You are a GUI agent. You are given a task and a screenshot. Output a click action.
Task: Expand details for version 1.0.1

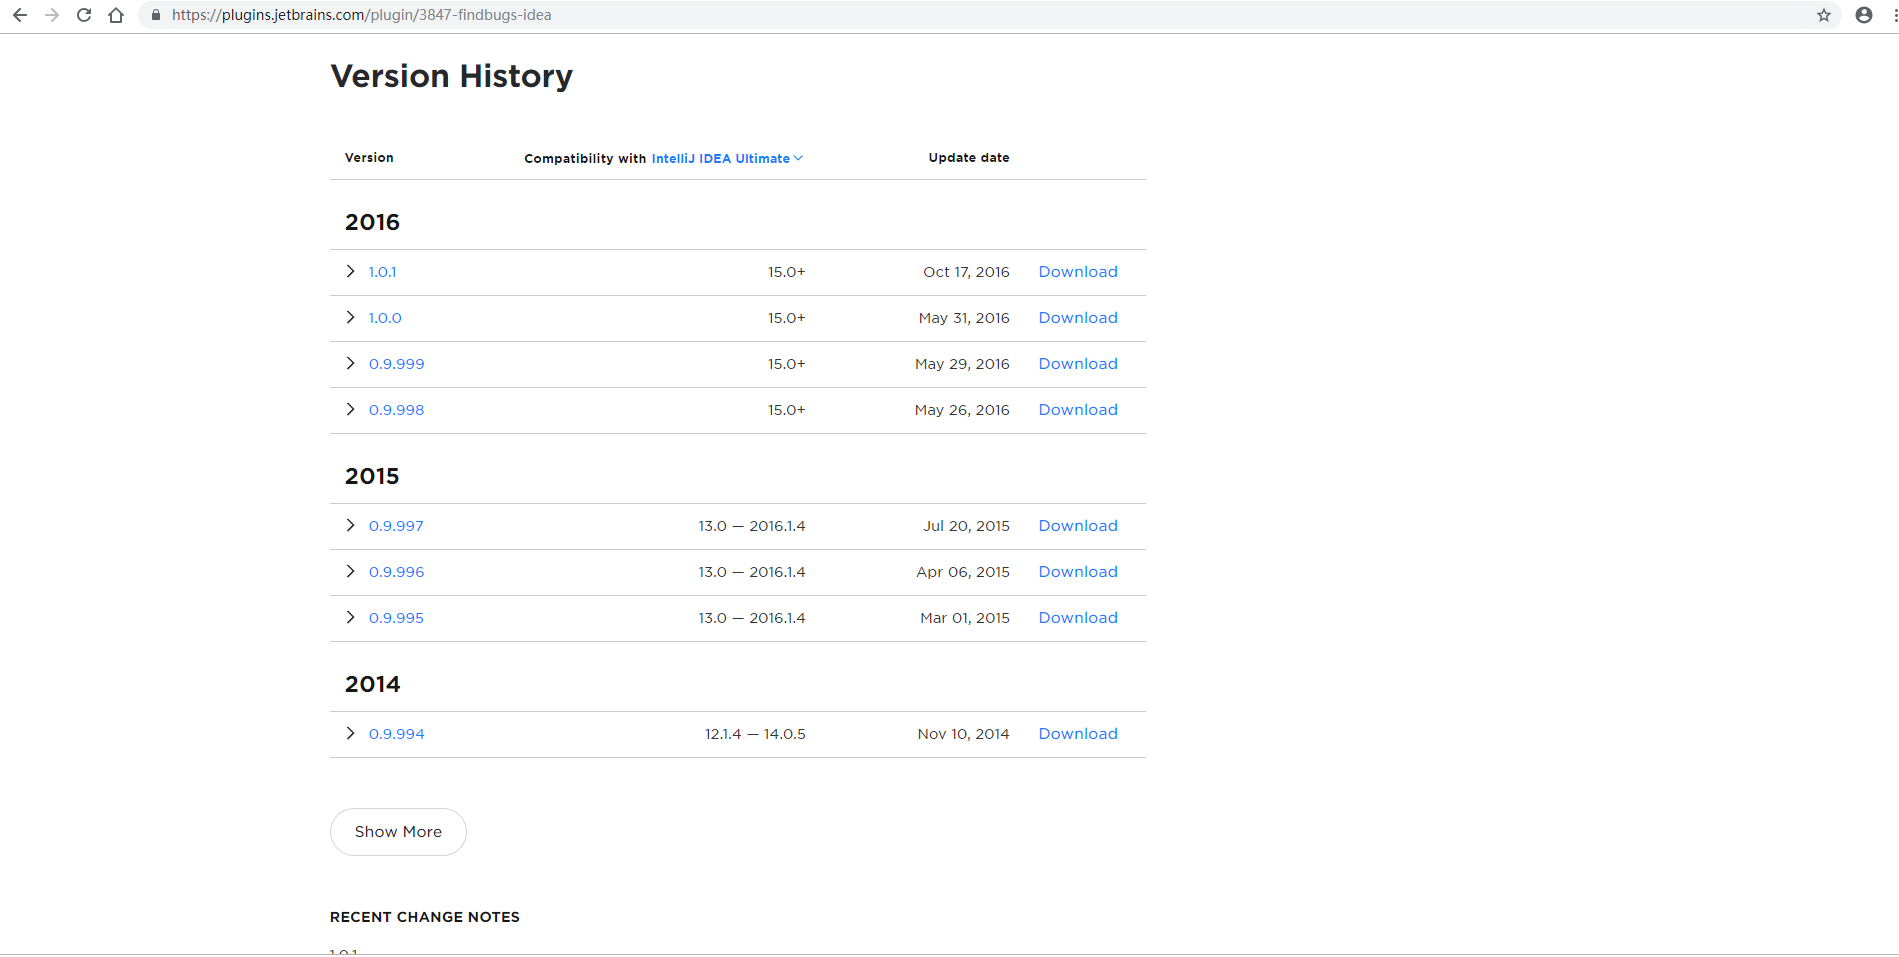click(350, 271)
